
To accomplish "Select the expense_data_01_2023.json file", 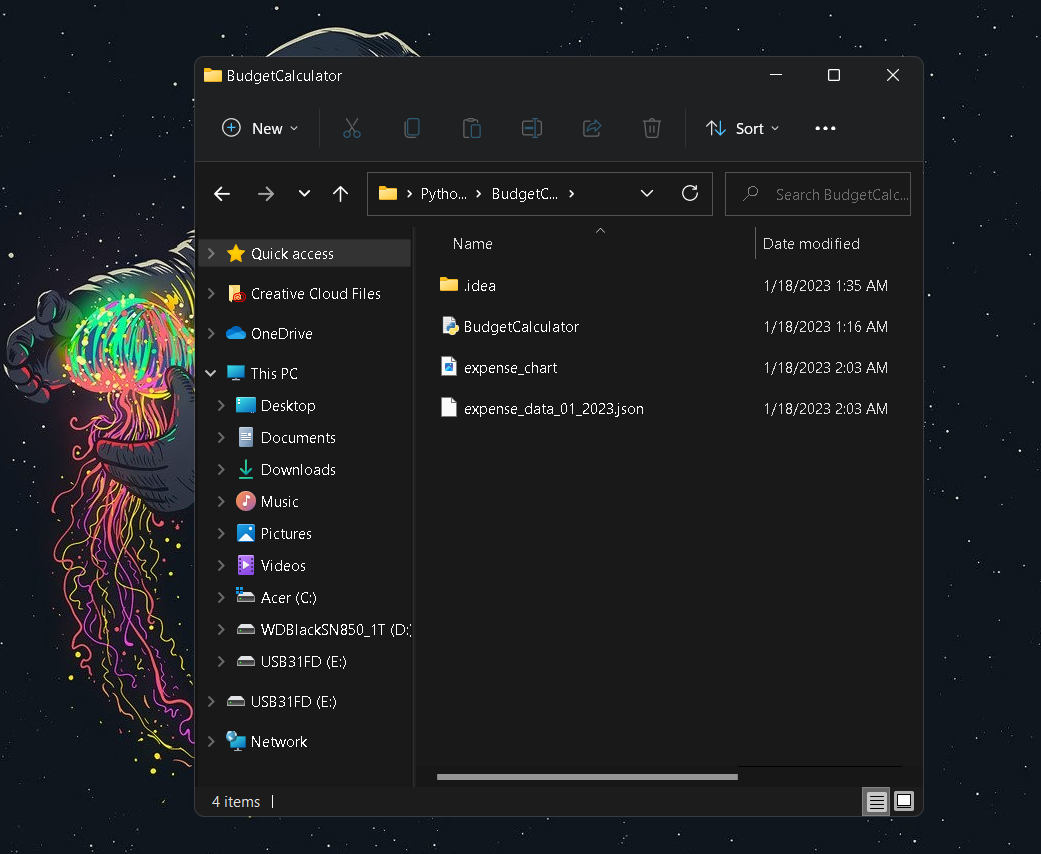I will tap(554, 408).
